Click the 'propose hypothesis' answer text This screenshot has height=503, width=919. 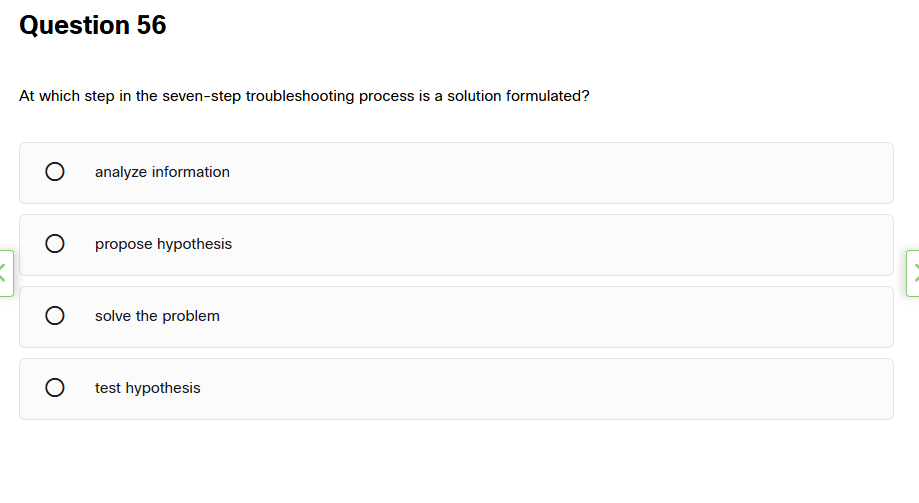[163, 244]
